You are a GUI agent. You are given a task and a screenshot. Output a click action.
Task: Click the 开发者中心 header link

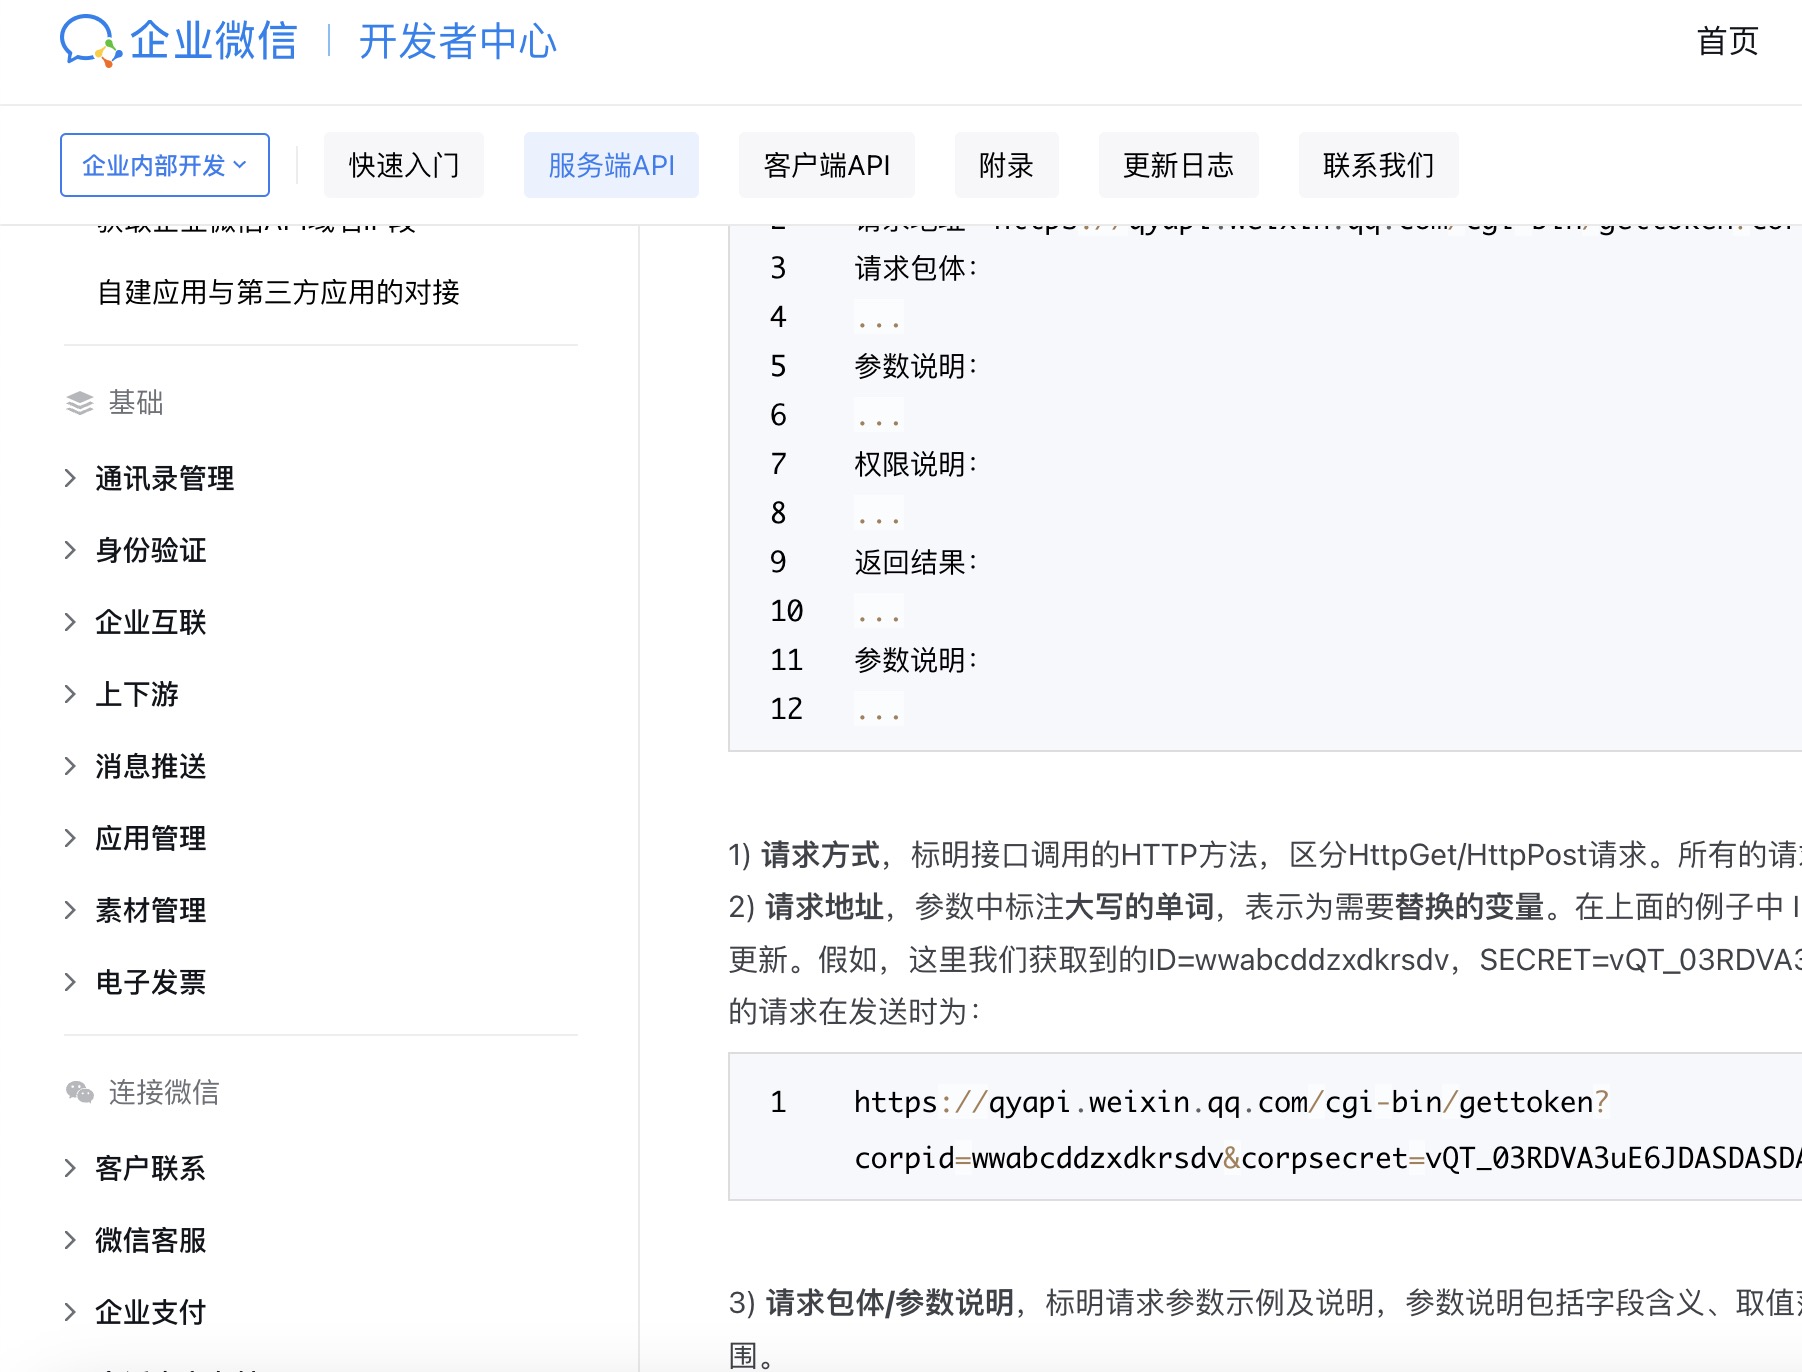[457, 41]
